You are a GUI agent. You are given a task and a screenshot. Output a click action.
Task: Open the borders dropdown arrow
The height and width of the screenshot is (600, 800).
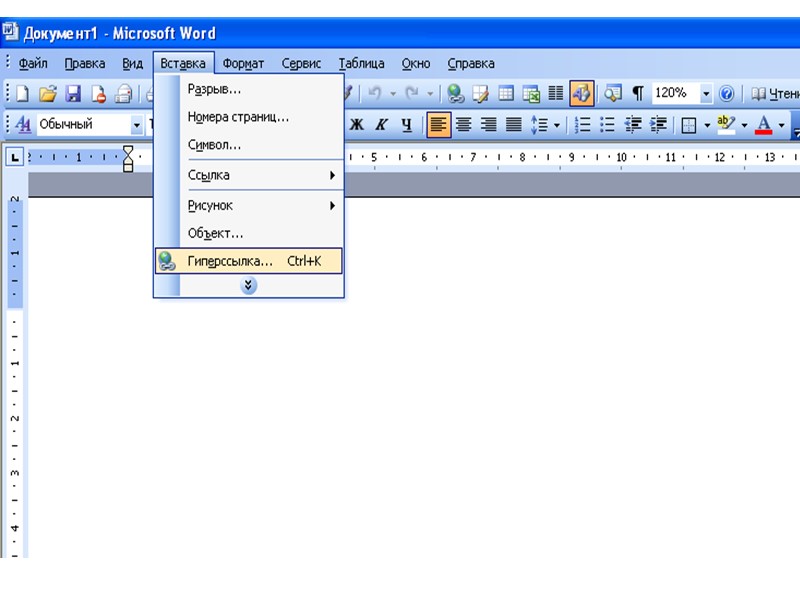707,125
